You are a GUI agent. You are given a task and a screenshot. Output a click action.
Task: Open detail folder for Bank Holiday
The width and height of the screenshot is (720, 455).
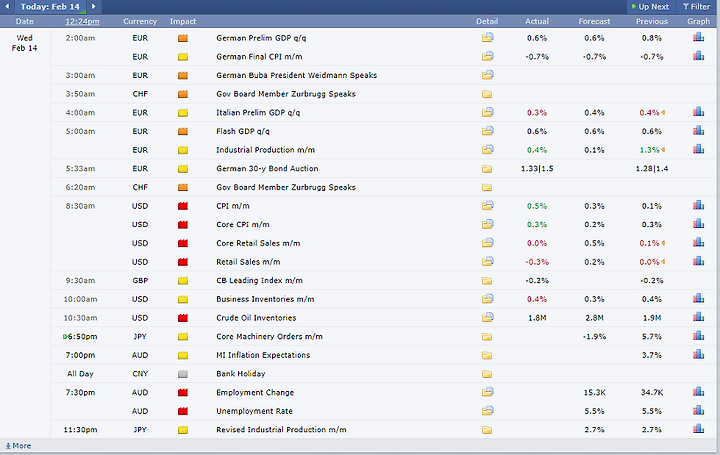487,374
